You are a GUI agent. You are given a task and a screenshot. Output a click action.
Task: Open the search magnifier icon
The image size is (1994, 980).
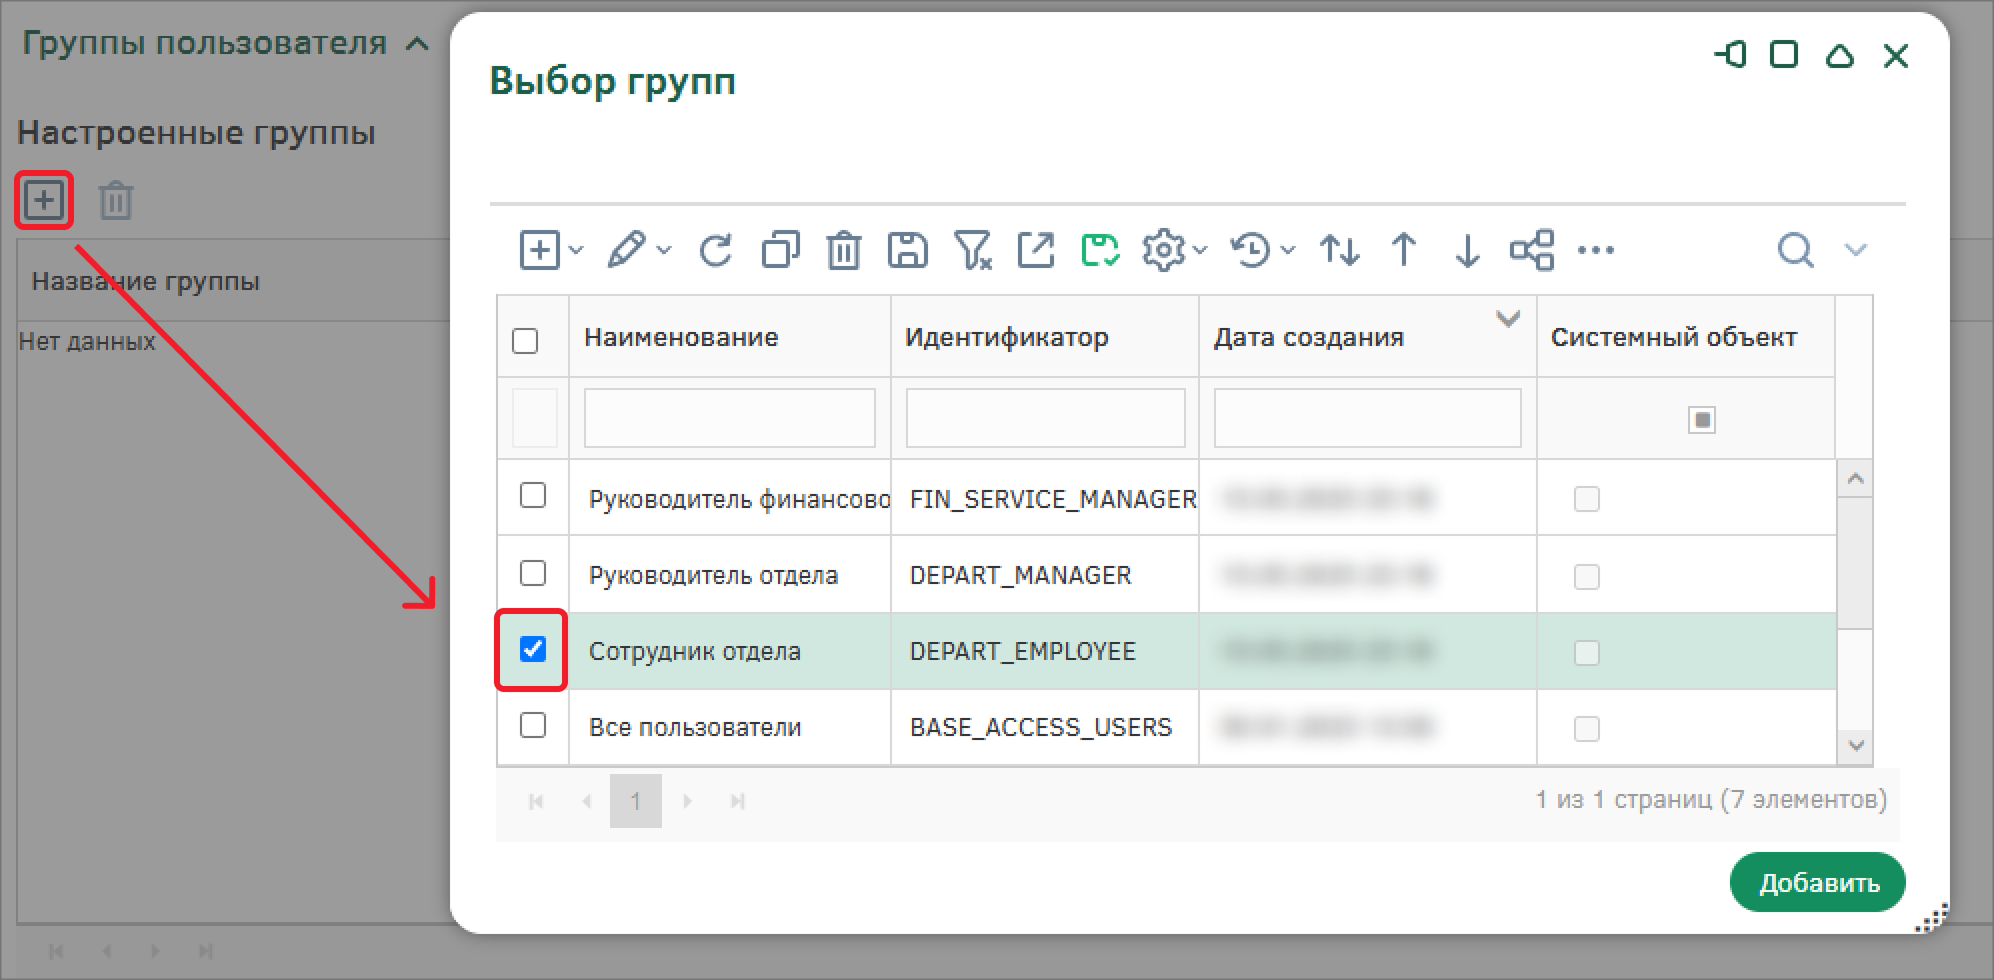(1795, 250)
